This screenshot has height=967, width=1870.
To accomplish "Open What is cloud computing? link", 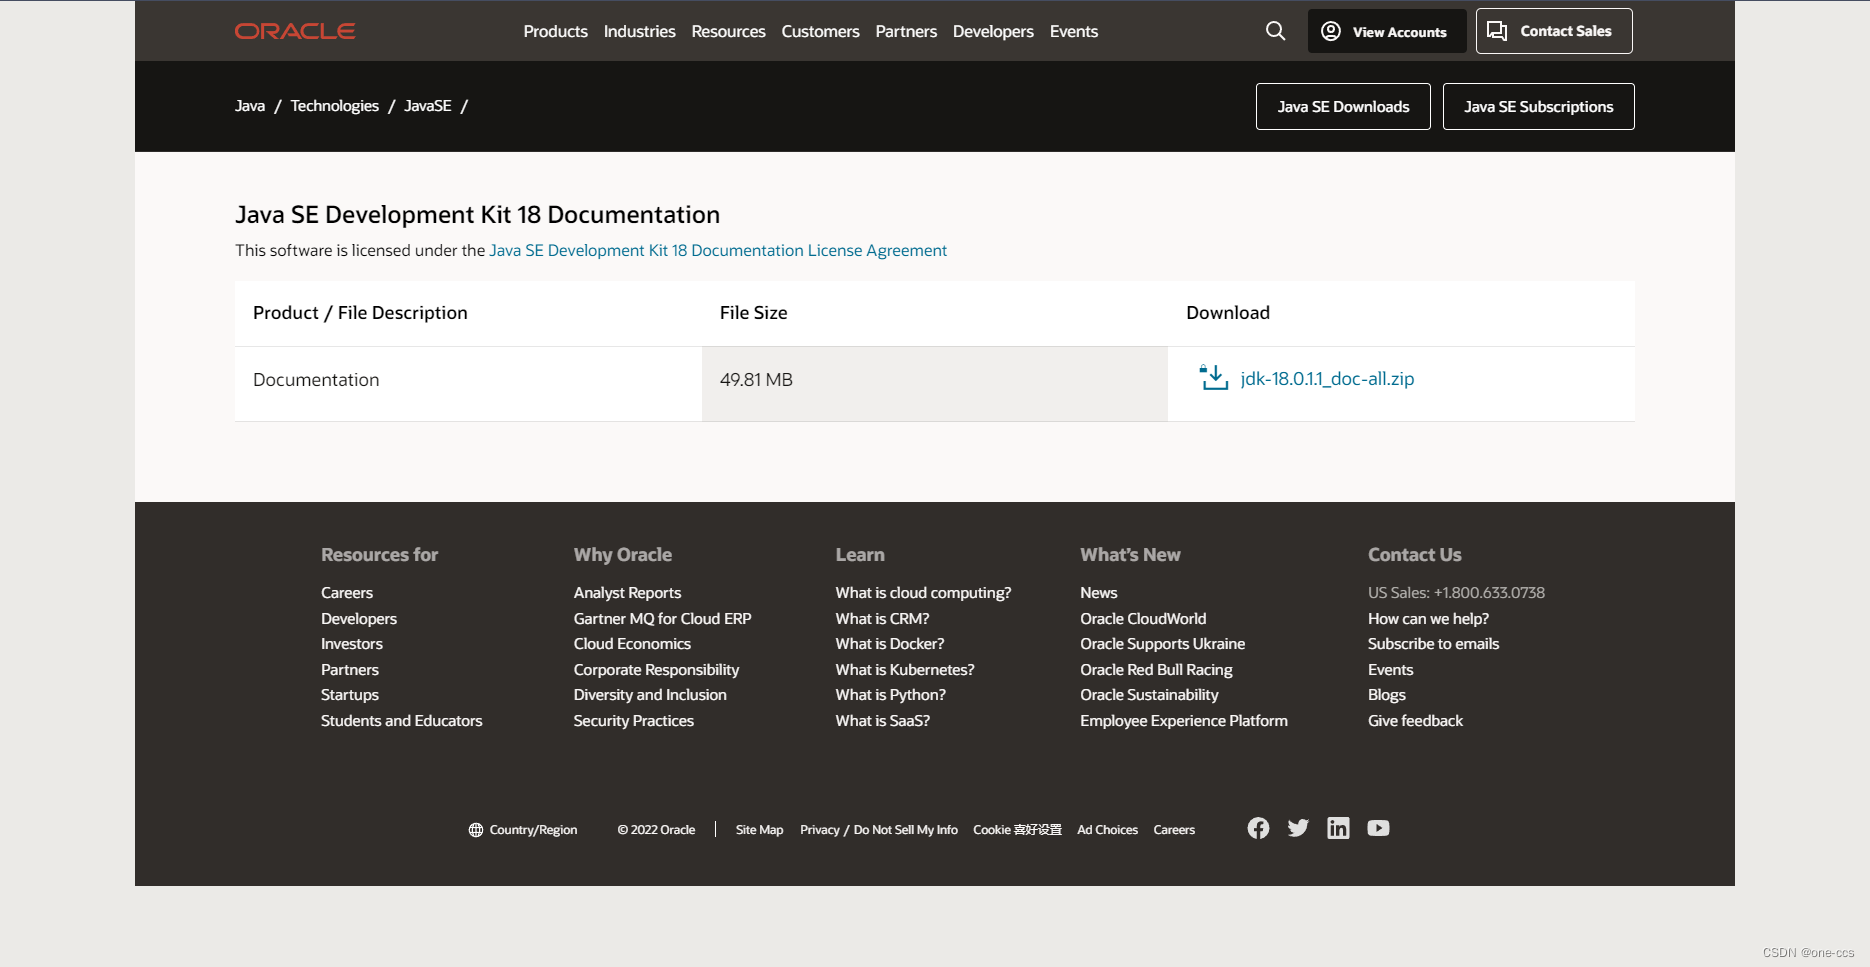I will (x=923, y=593).
